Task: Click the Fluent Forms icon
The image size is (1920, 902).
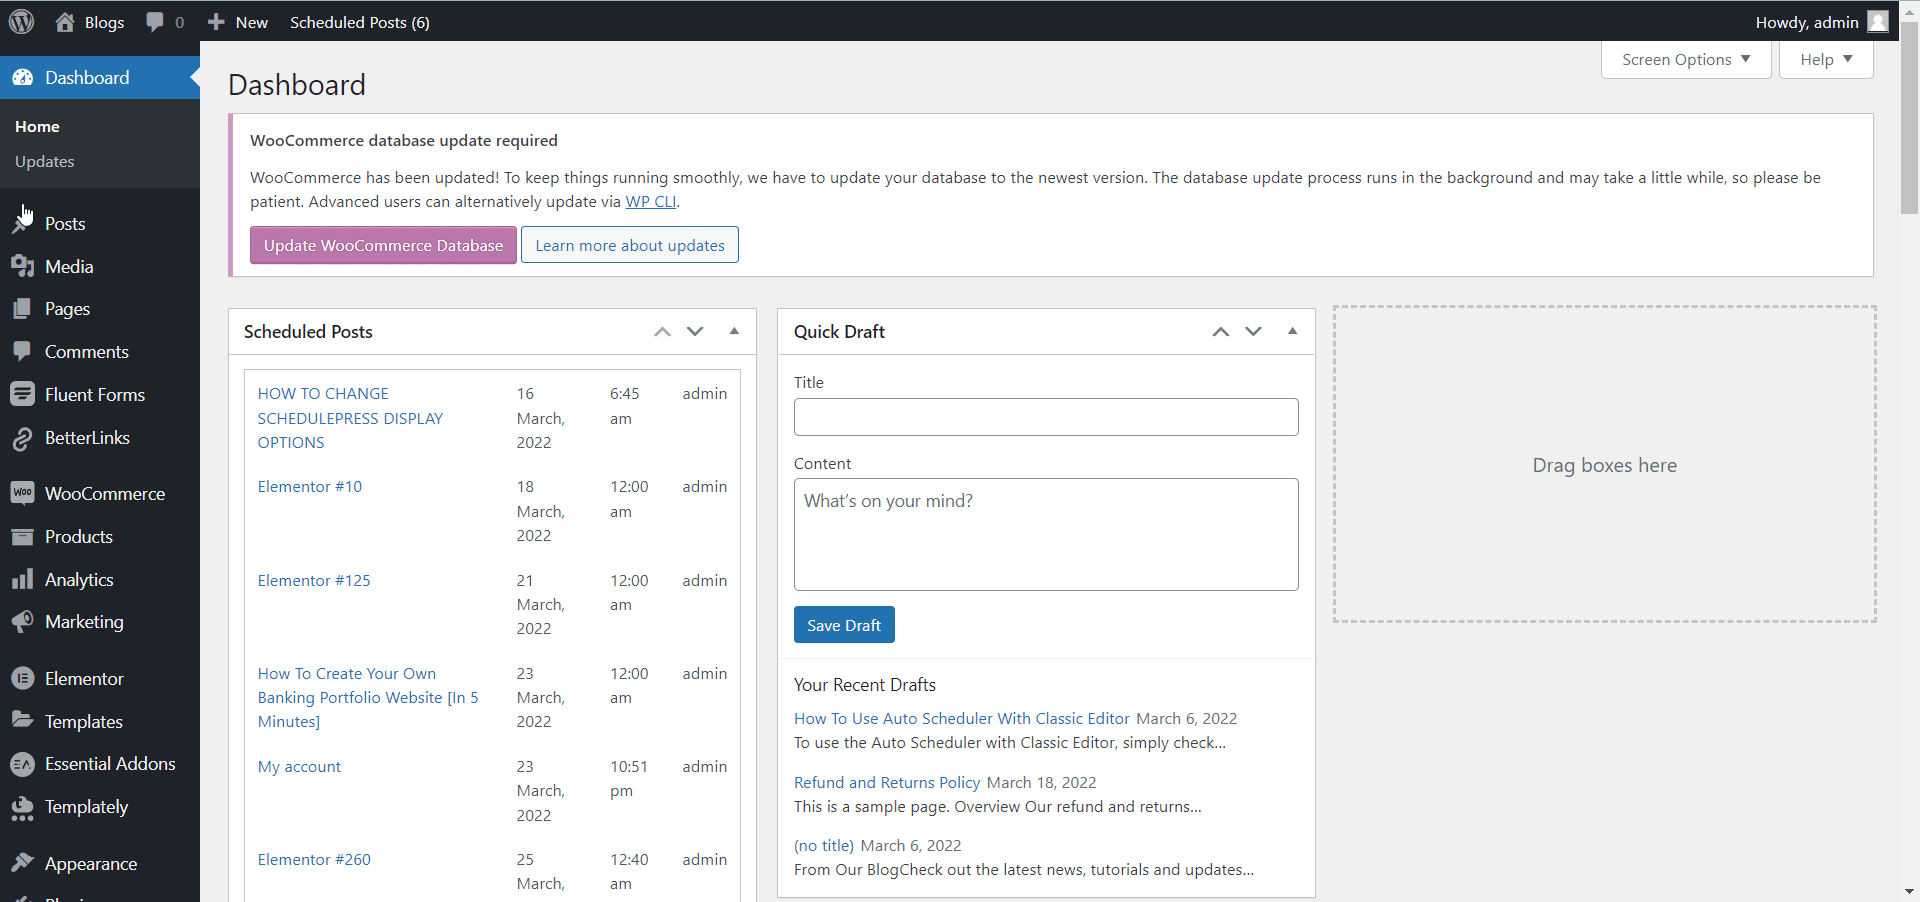Action: (23, 394)
